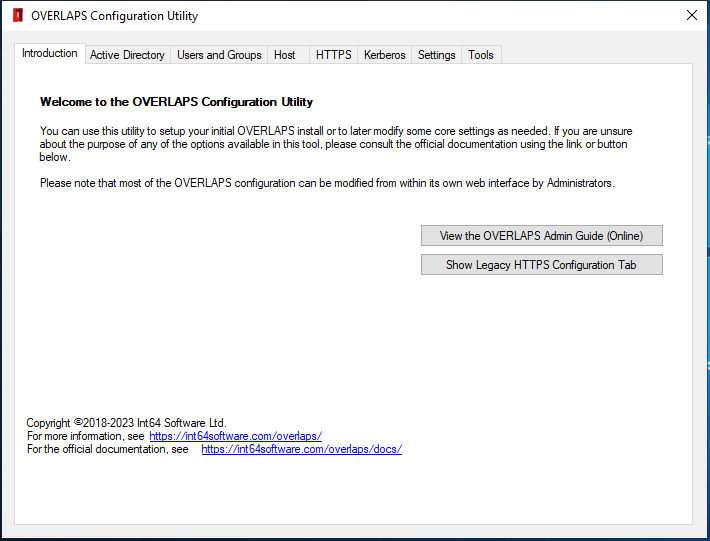Click the 'For more information, see' label
This screenshot has height=541, width=710.
(x=86, y=436)
